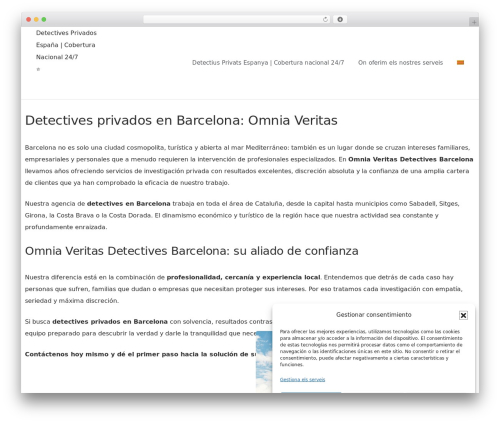Screen dimensions: 500x423
Task: Click the browser reload icon
Action: tap(325, 20)
